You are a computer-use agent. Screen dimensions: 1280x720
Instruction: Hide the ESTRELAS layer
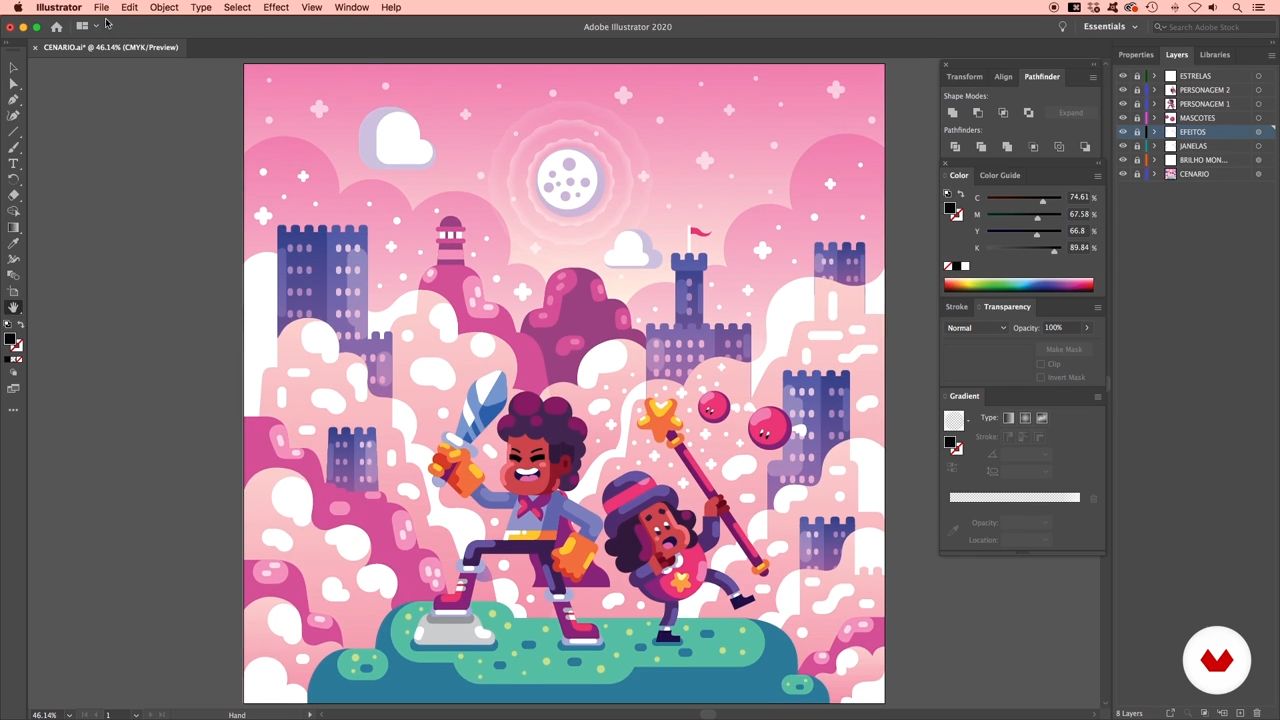(x=1122, y=76)
